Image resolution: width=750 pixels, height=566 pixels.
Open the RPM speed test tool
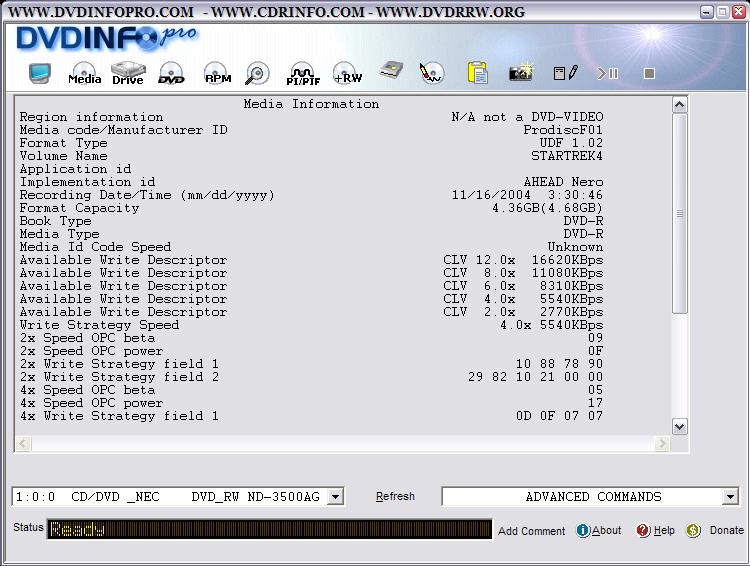(218, 73)
